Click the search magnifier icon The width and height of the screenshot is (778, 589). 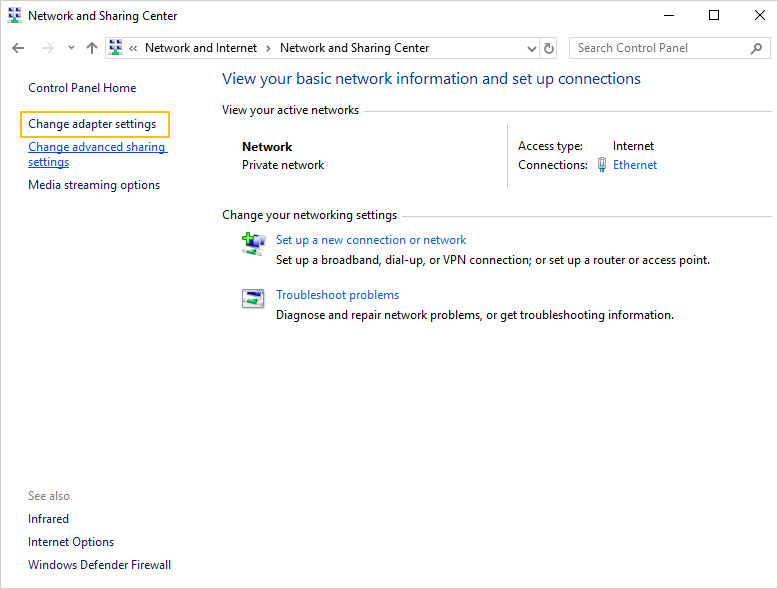click(756, 48)
